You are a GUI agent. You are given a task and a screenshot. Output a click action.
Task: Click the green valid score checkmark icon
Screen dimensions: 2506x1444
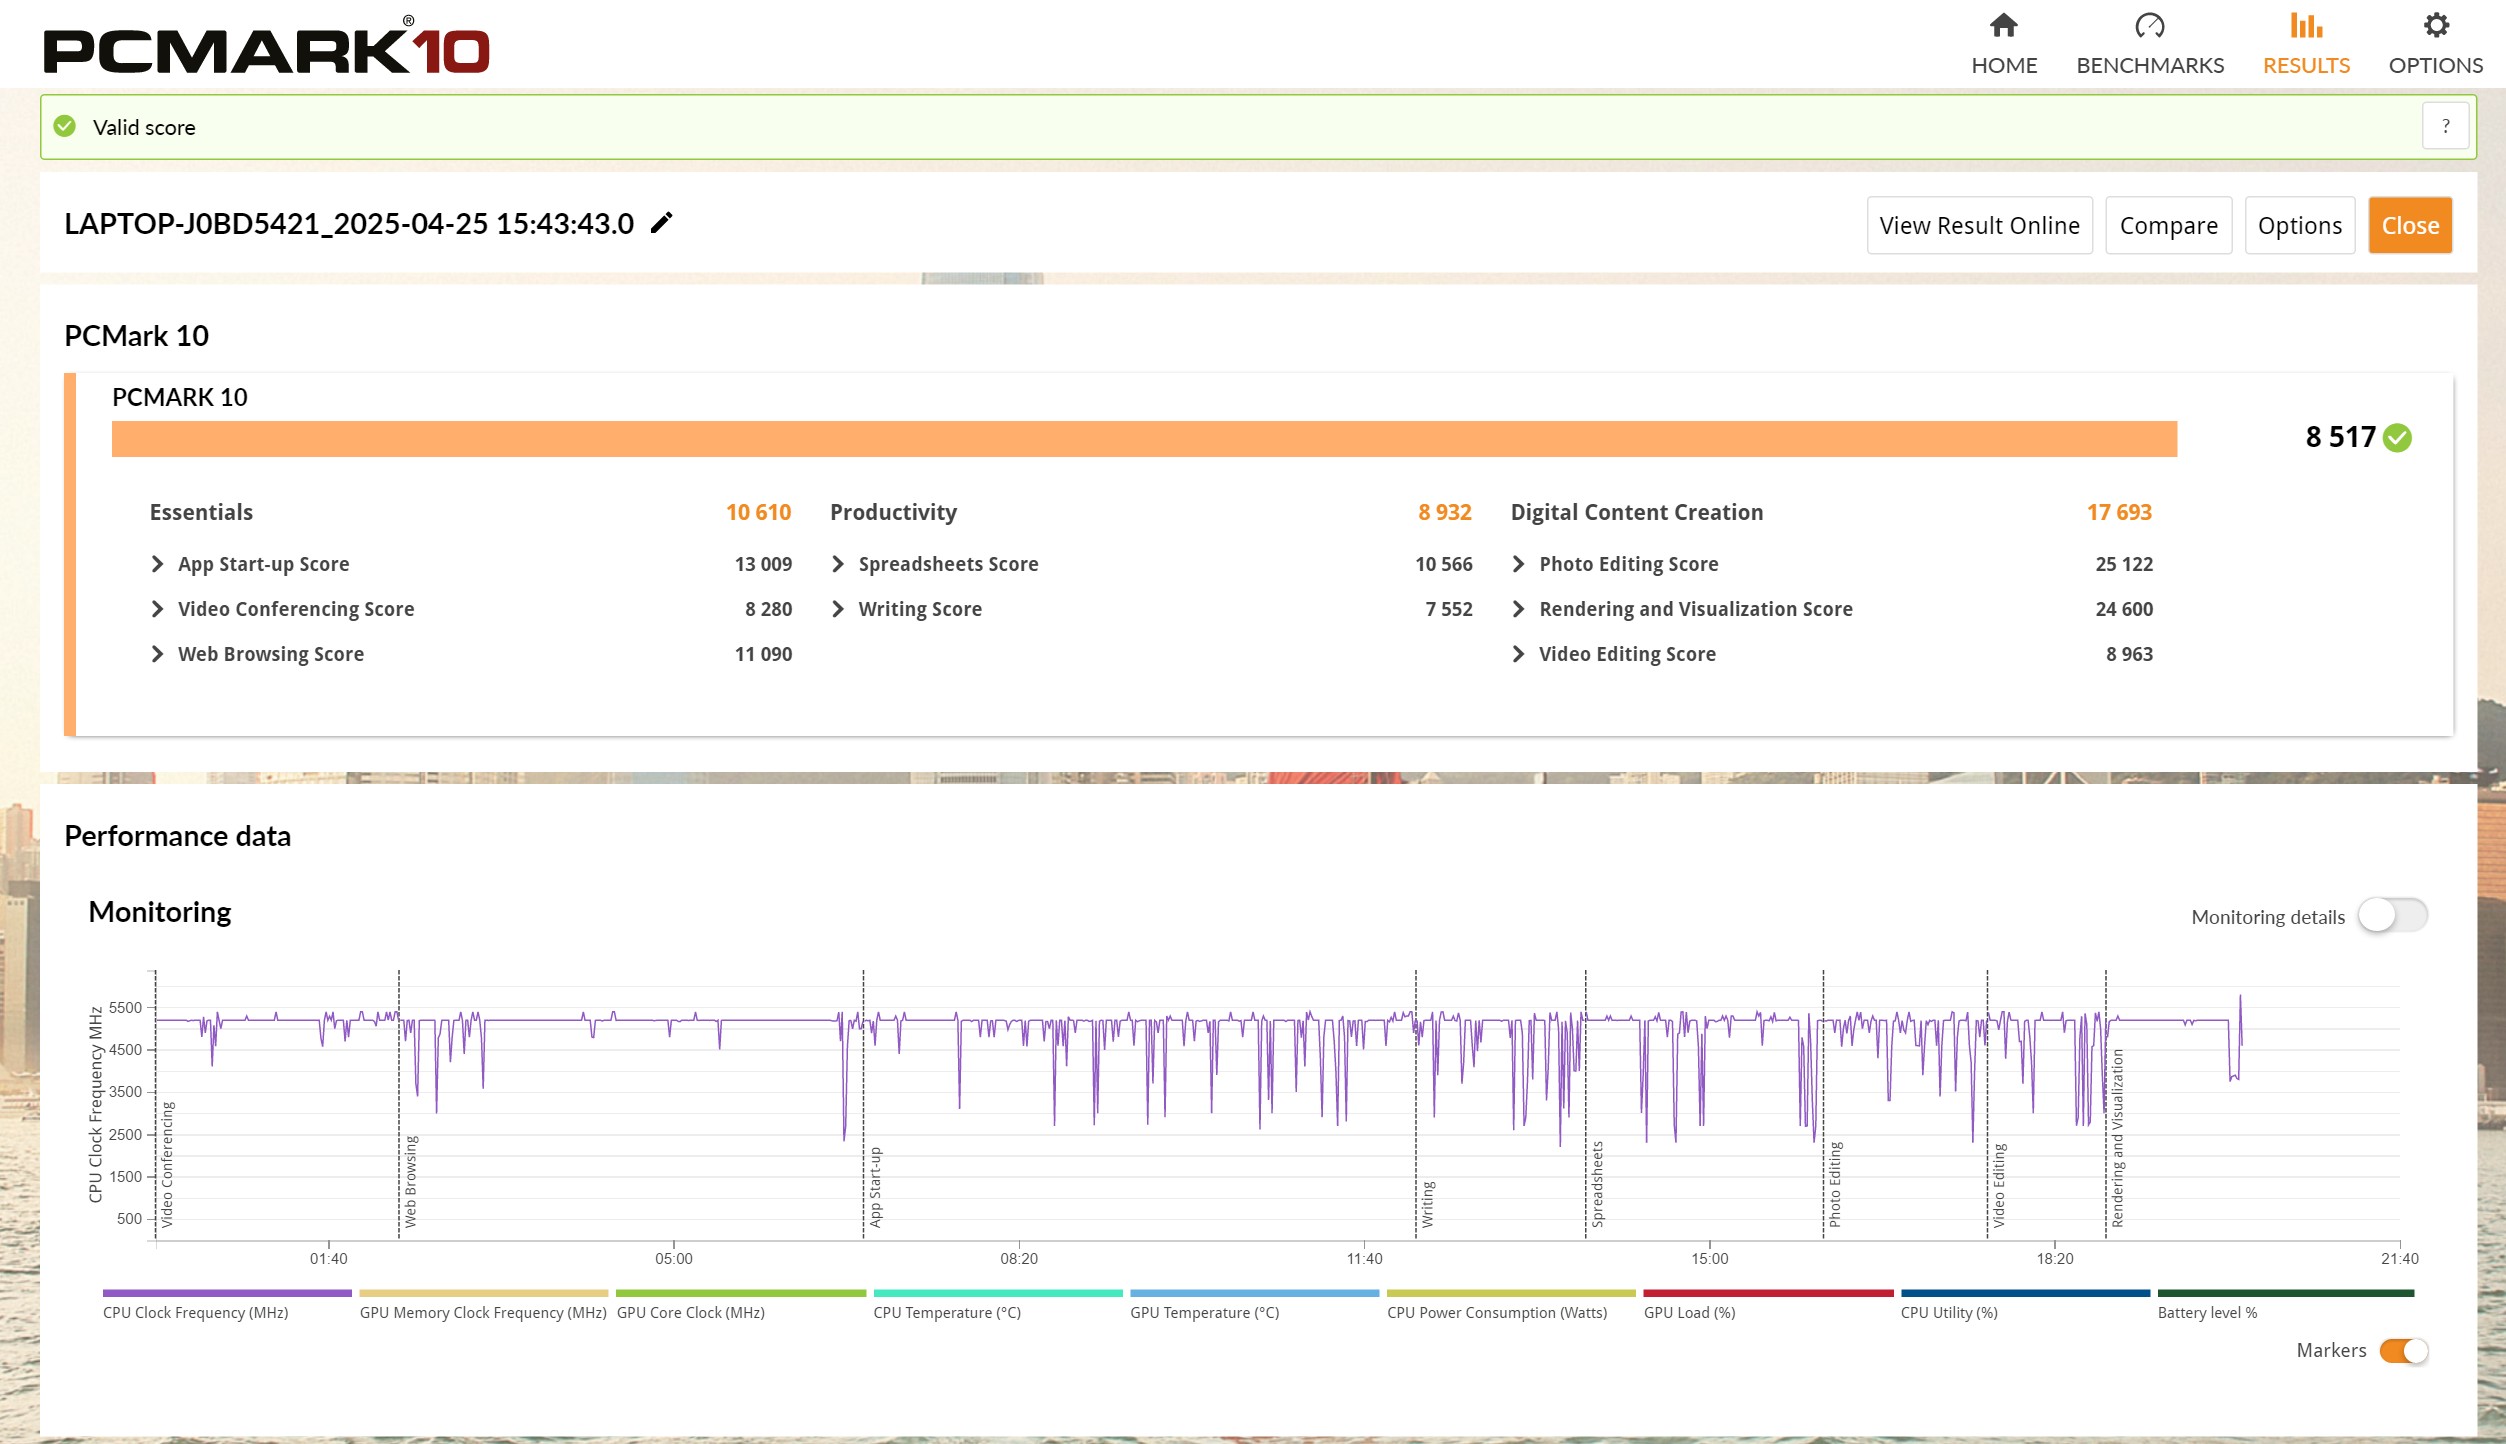(65, 127)
